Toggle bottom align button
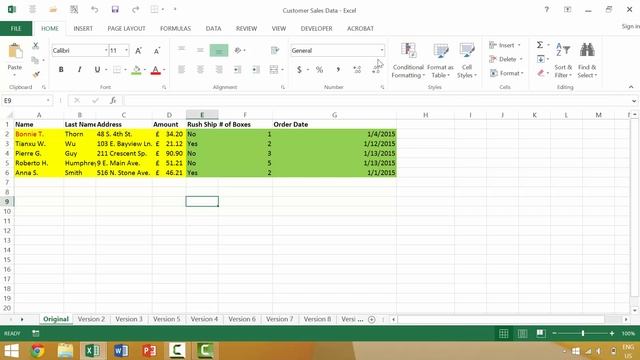 click(219, 50)
